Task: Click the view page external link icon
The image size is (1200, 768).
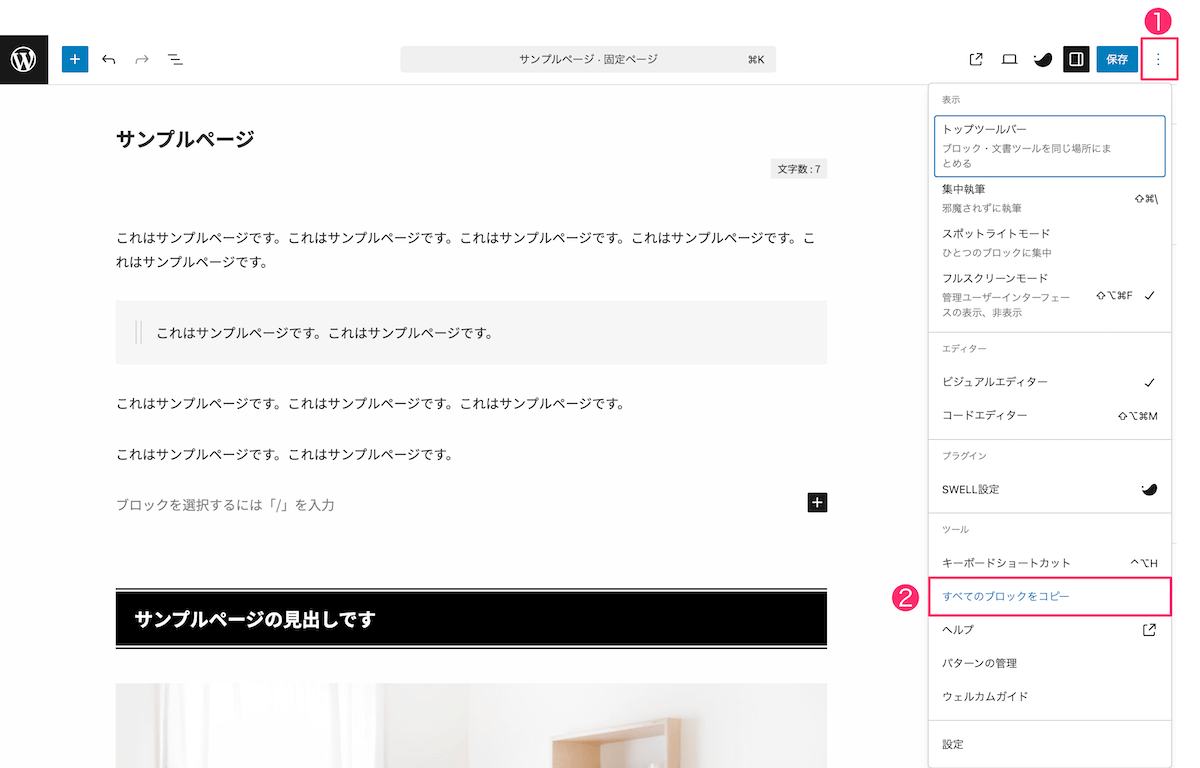Action: 976,59
